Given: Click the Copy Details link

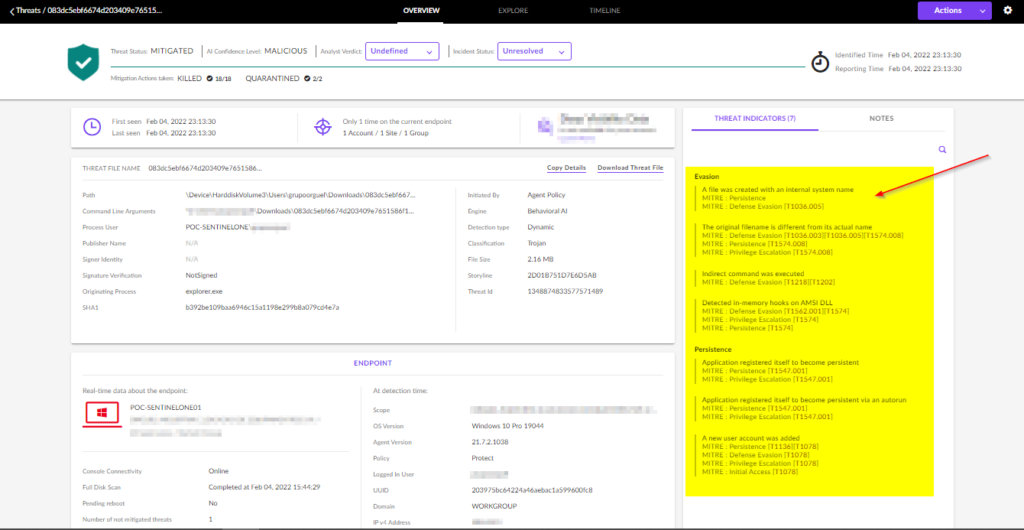Looking at the screenshot, I should tap(566, 168).
